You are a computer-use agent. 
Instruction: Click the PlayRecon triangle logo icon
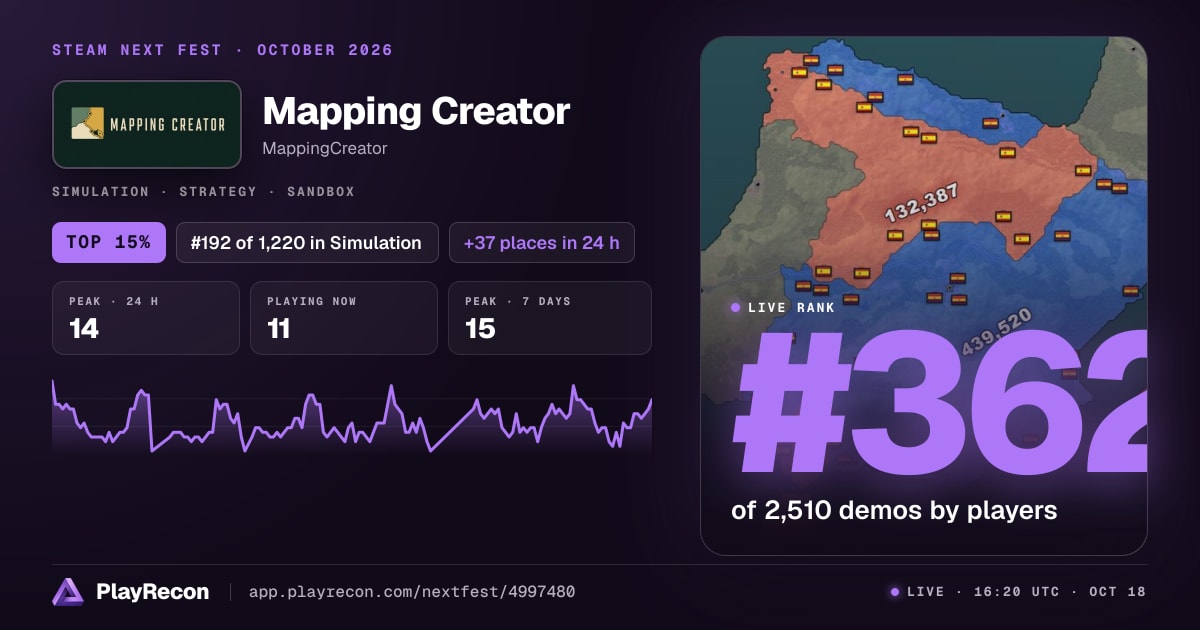[x=68, y=592]
